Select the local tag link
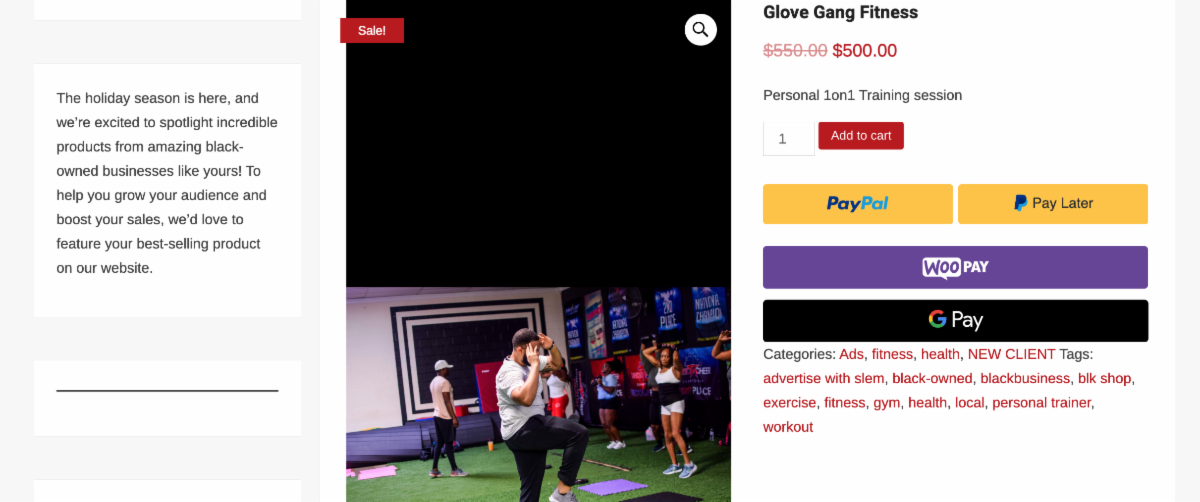The image size is (1200, 502). point(969,402)
